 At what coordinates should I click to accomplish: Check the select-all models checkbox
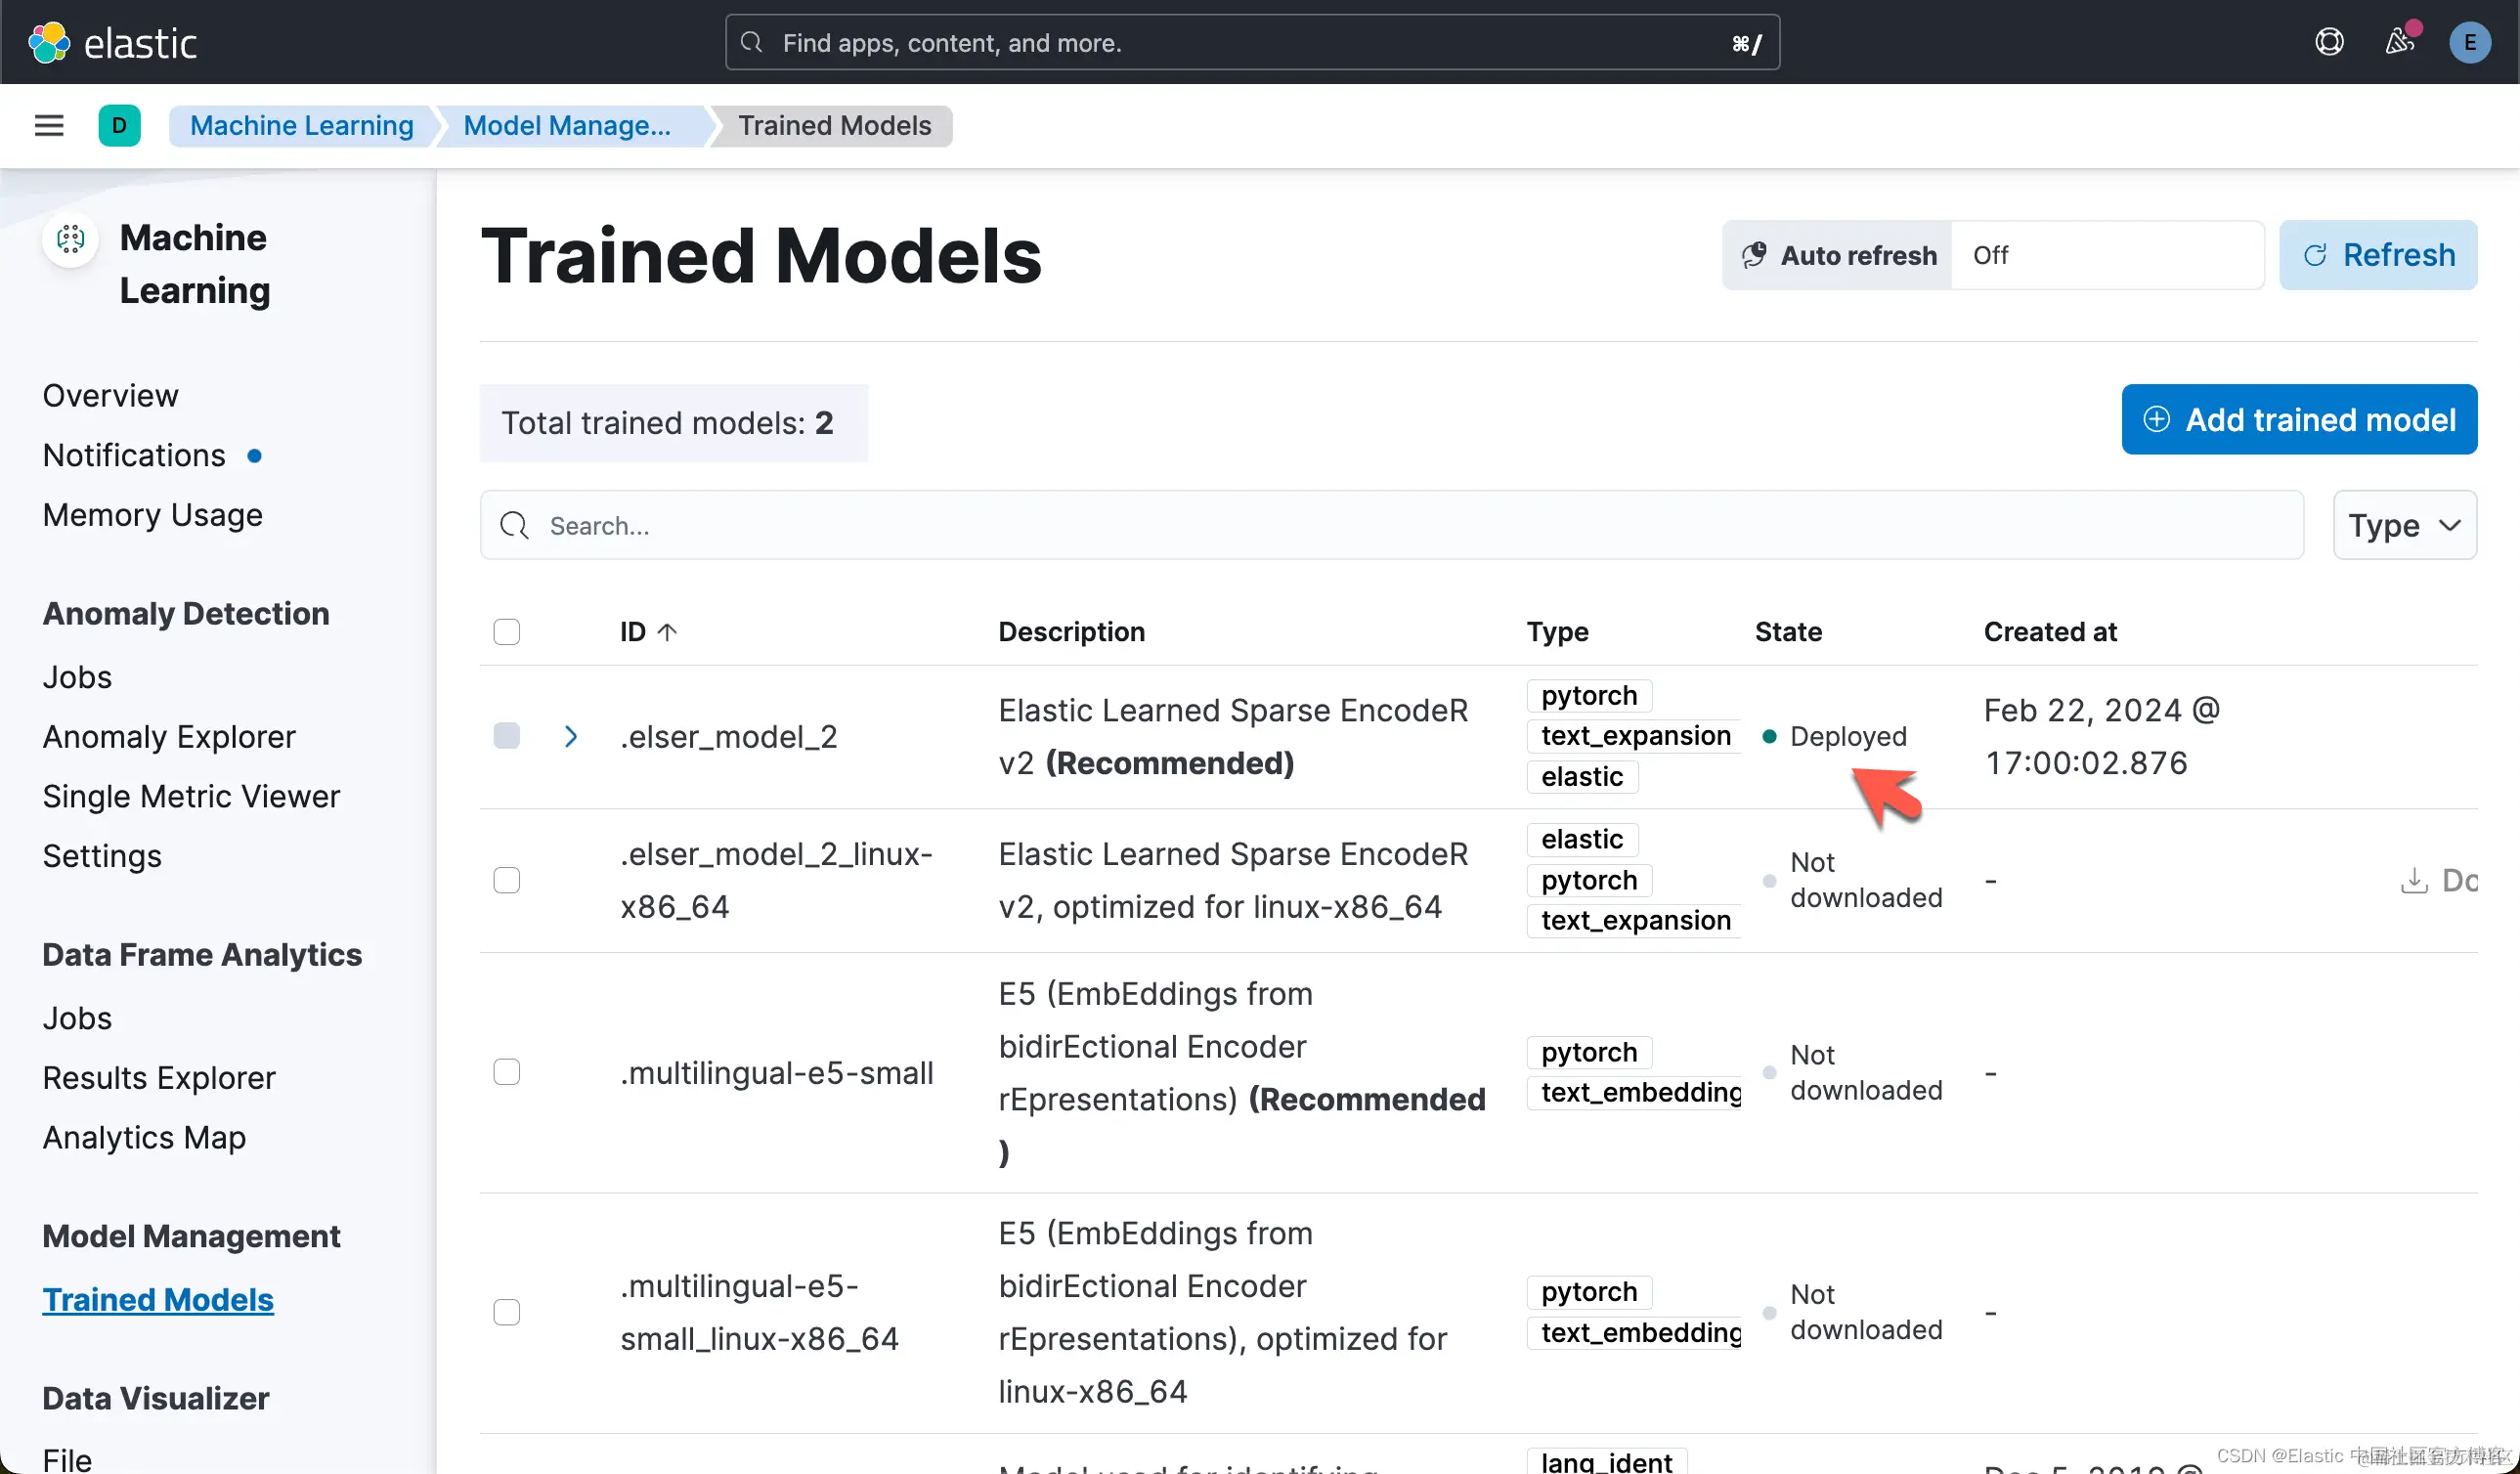[507, 632]
